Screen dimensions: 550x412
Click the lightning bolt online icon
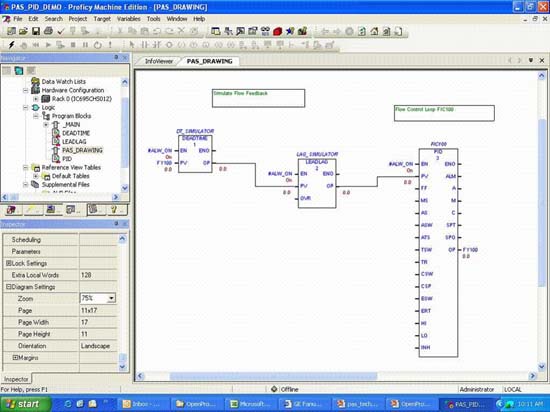point(12,45)
